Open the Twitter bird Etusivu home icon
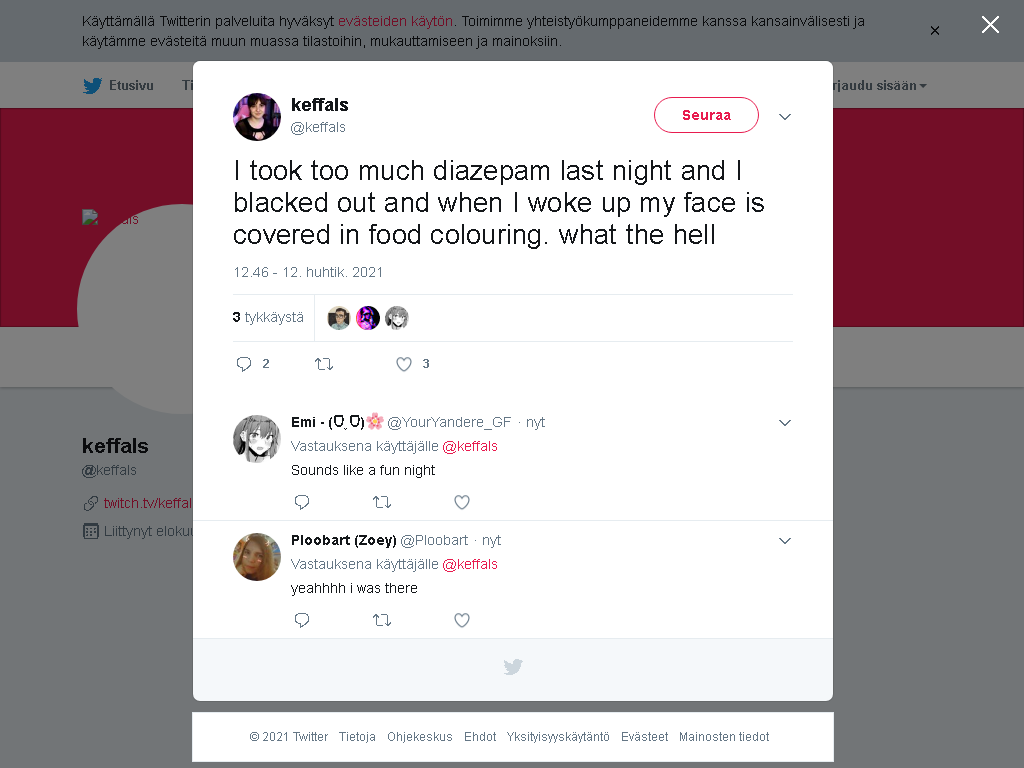This screenshot has height=768, width=1024. (x=92, y=86)
